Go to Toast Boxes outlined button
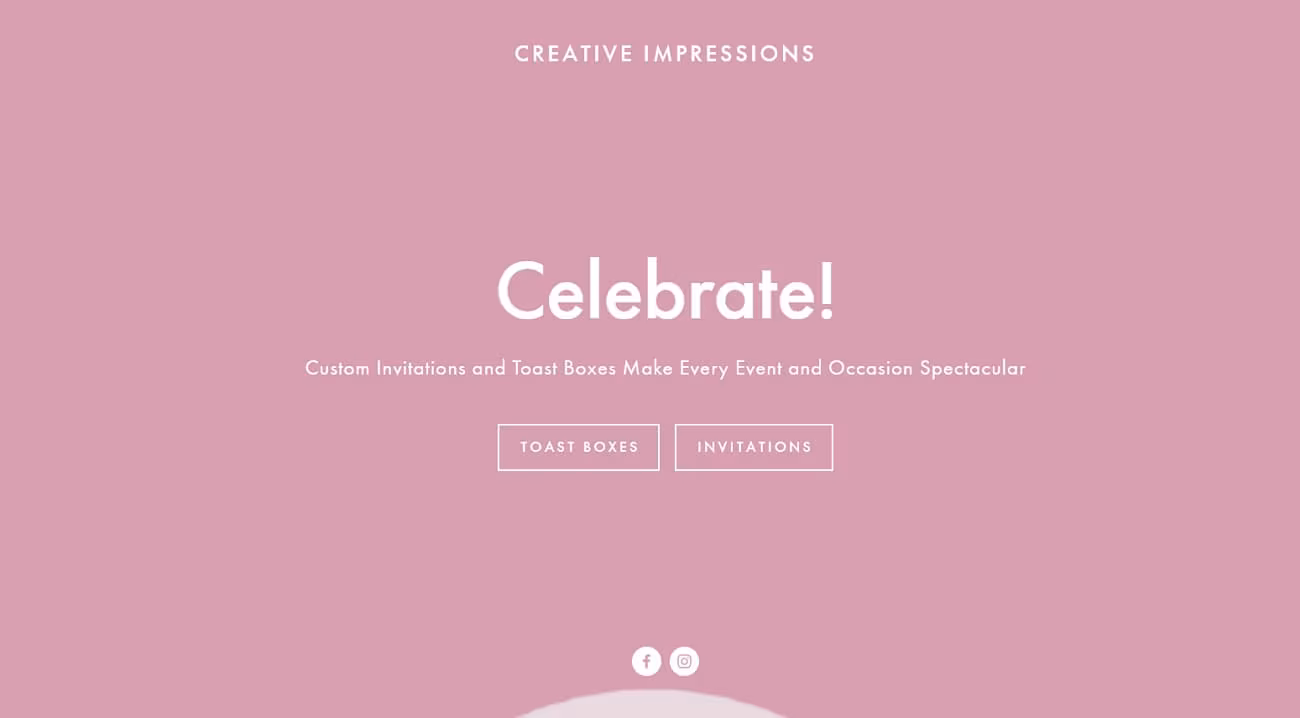Image resolution: width=1300 pixels, height=718 pixels. [578, 447]
